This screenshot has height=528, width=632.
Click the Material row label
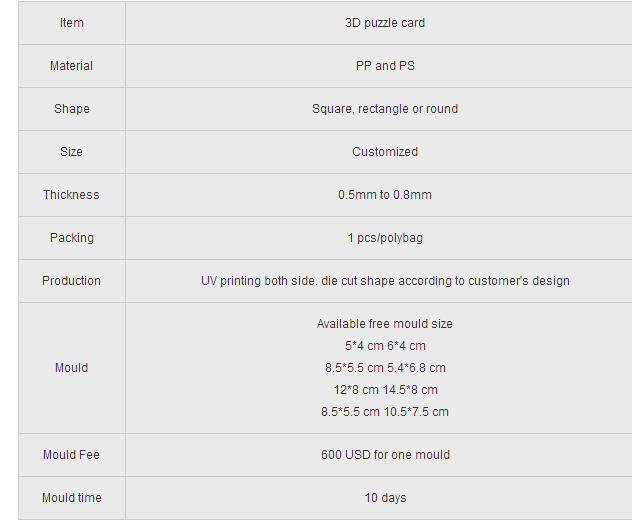click(x=72, y=66)
